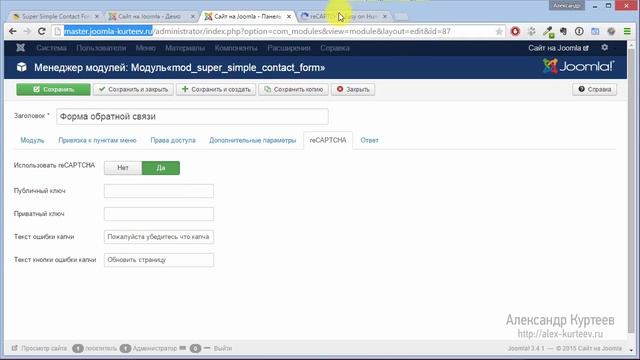Close the reCAPTCHA browser tab

(x=384, y=16)
